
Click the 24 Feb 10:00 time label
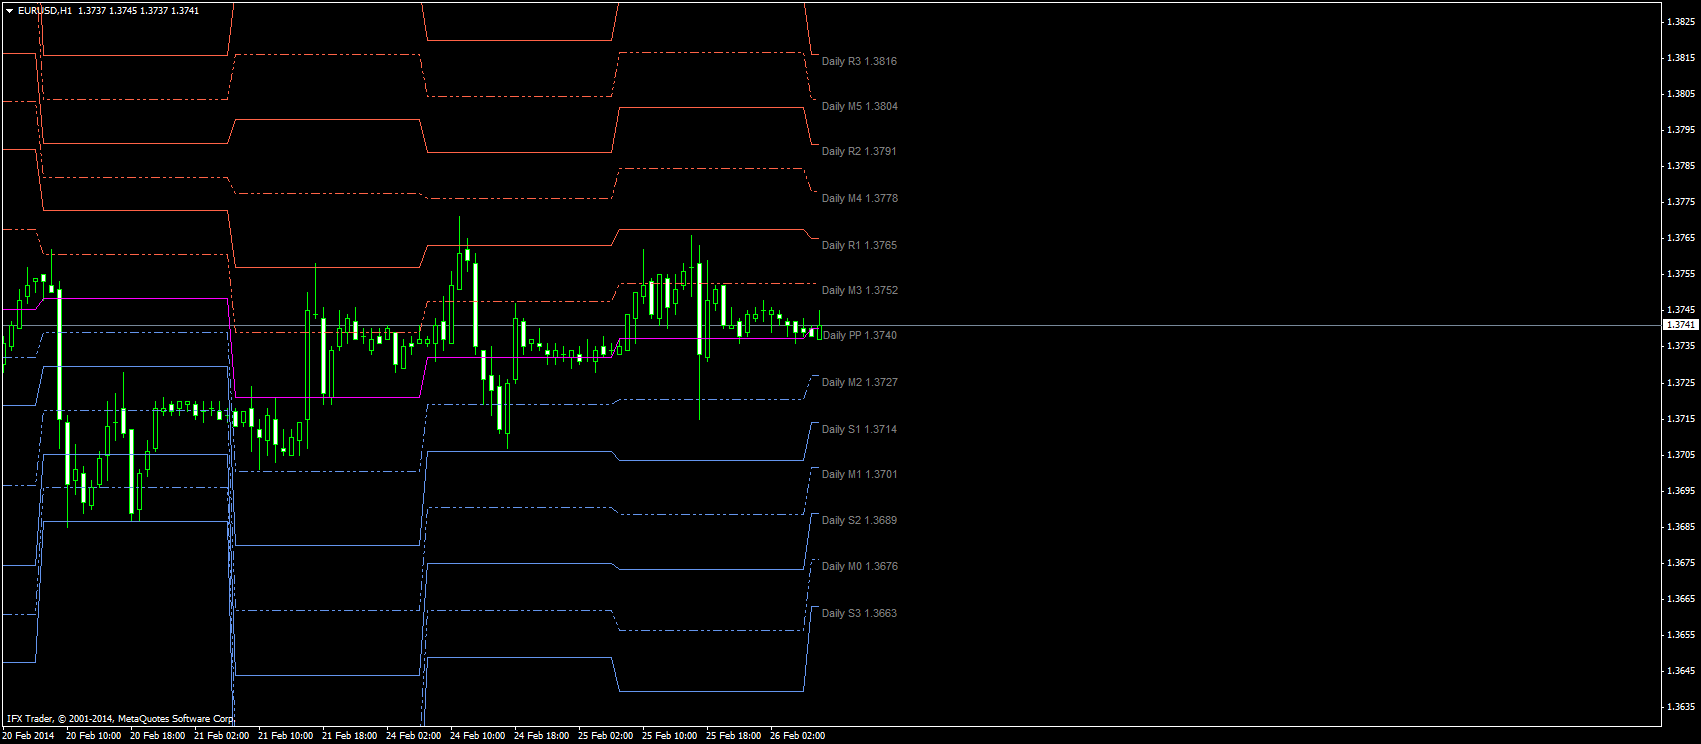pyautogui.click(x=477, y=736)
